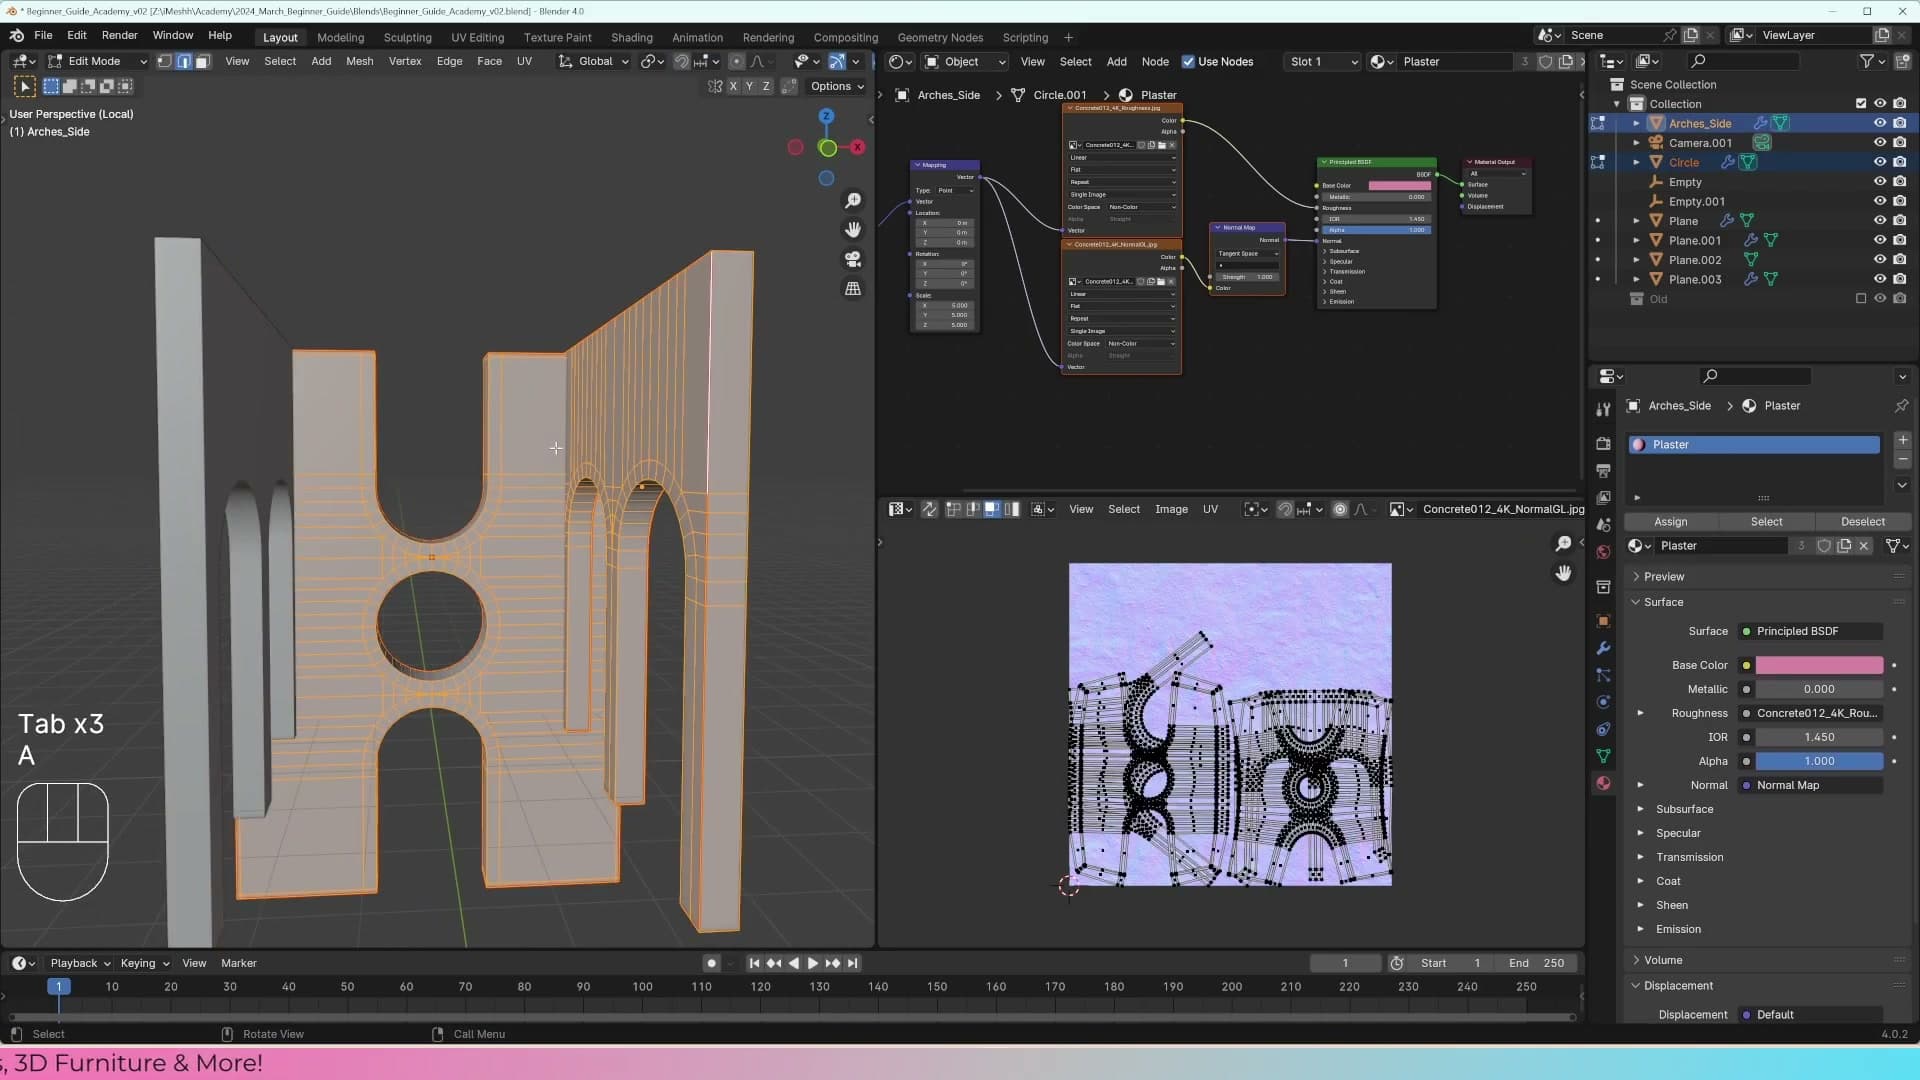Enable the Old collection checkbox

click(1861, 299)
